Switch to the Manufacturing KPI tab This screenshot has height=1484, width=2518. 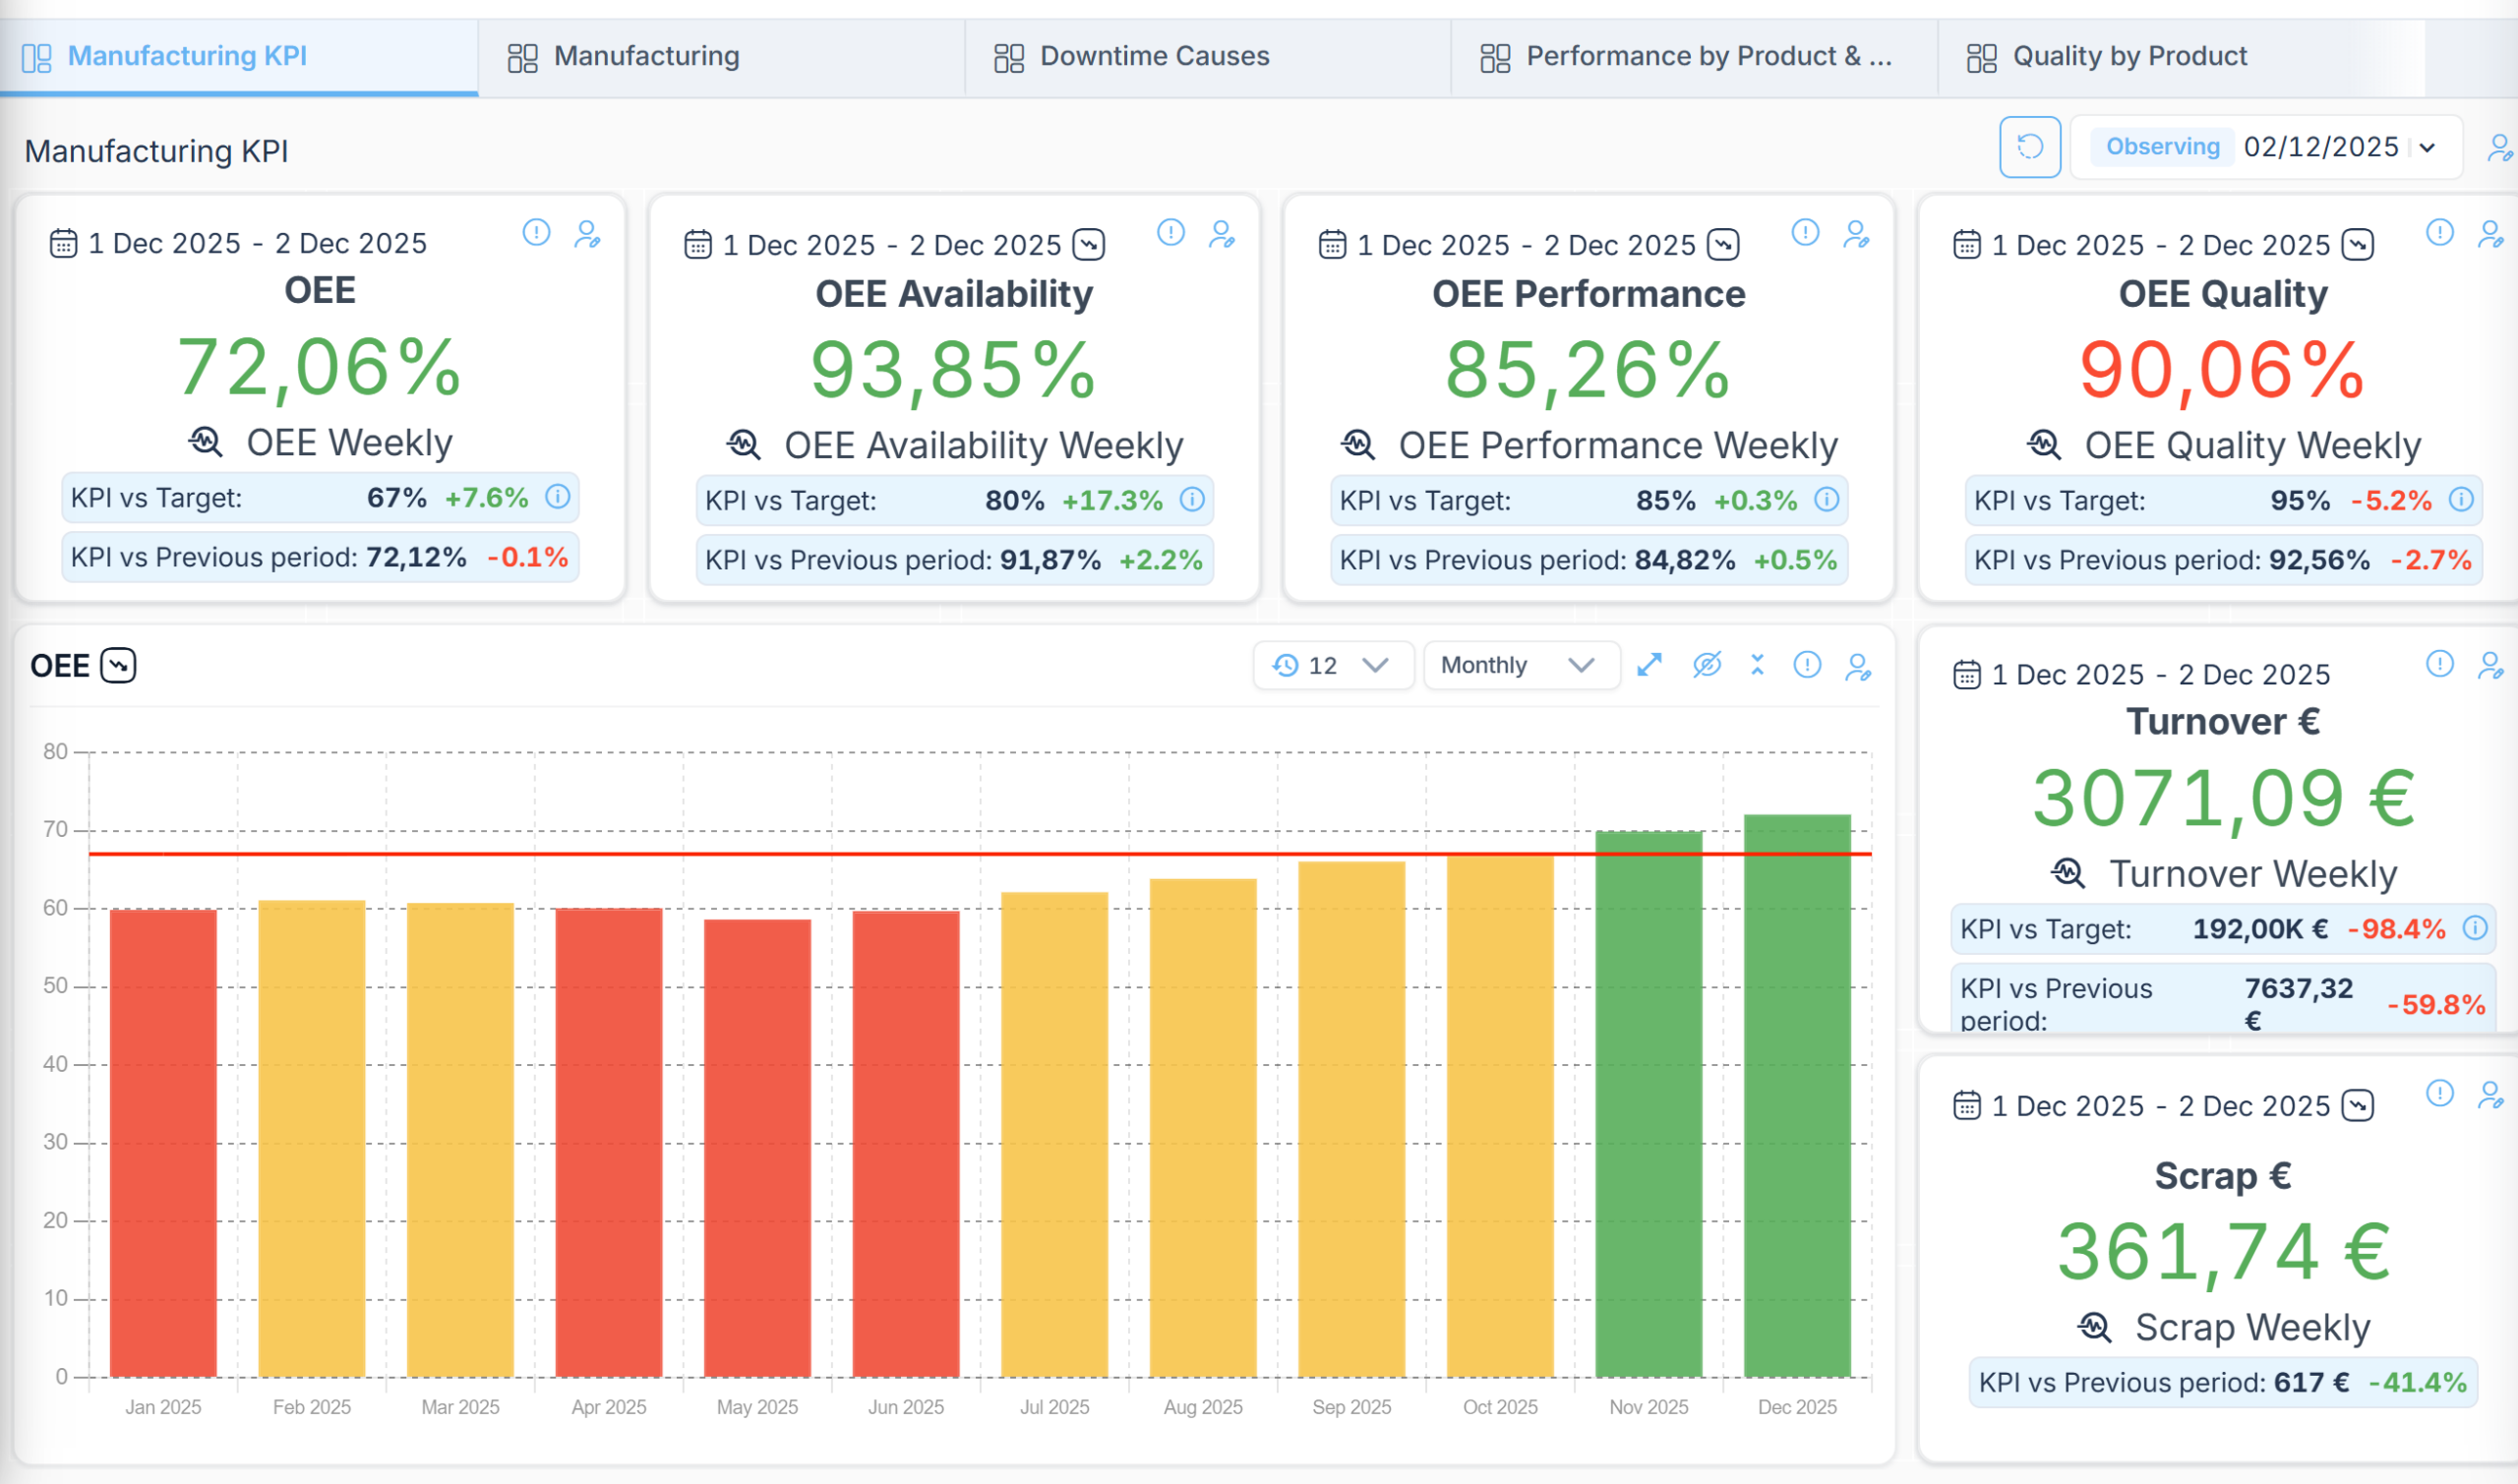point(239,56)
